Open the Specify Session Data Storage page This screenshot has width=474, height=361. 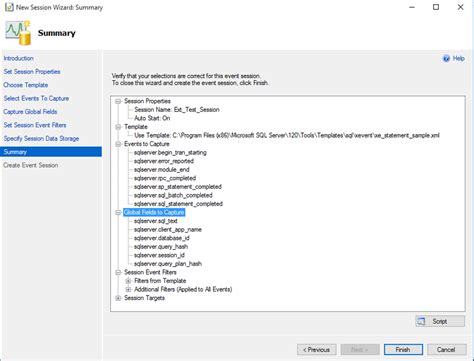[41, 138]
